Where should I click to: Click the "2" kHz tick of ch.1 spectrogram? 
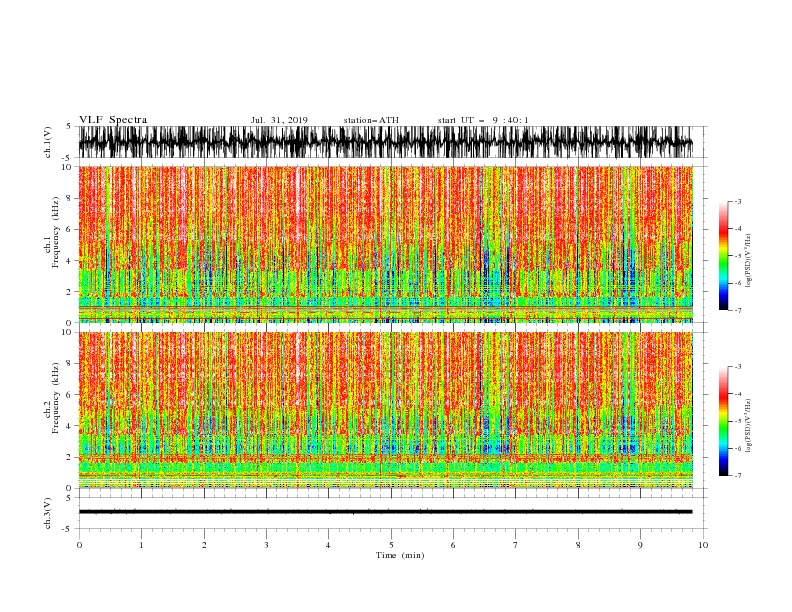click(70, 291)
